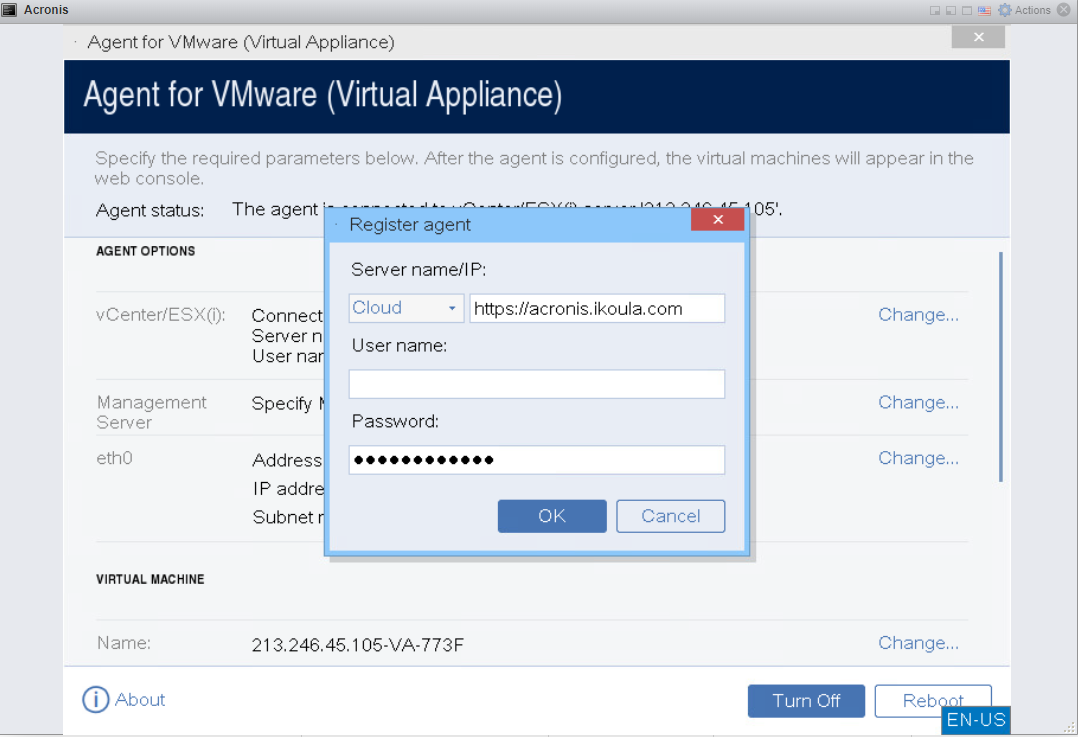Screen dimensions: 1078x737
Task: Confirm registration with the OK button
Action: [x=552, y=516]
